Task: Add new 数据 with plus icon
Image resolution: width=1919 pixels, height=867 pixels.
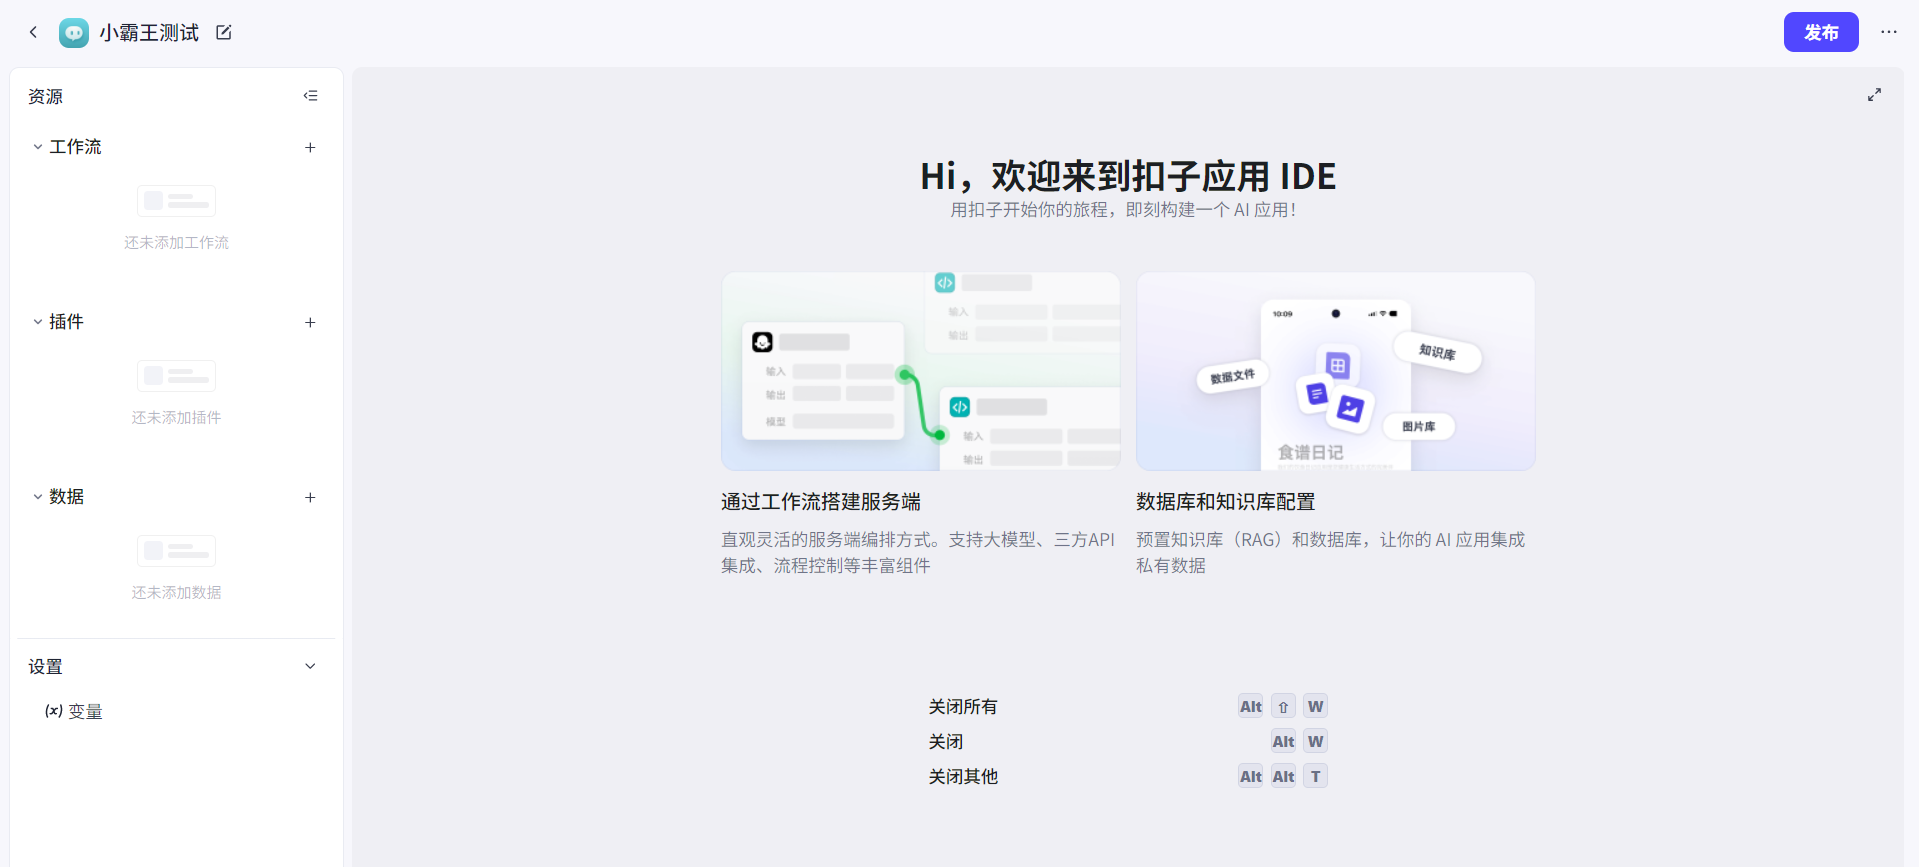Action: pyautogui.click(x=310, y=497)
